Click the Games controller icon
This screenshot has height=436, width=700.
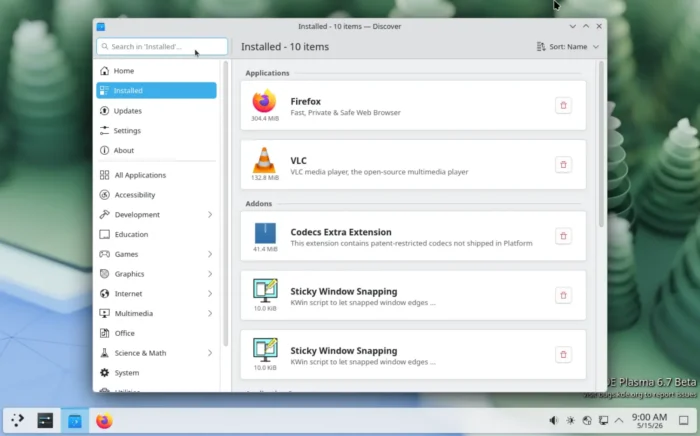104,254
